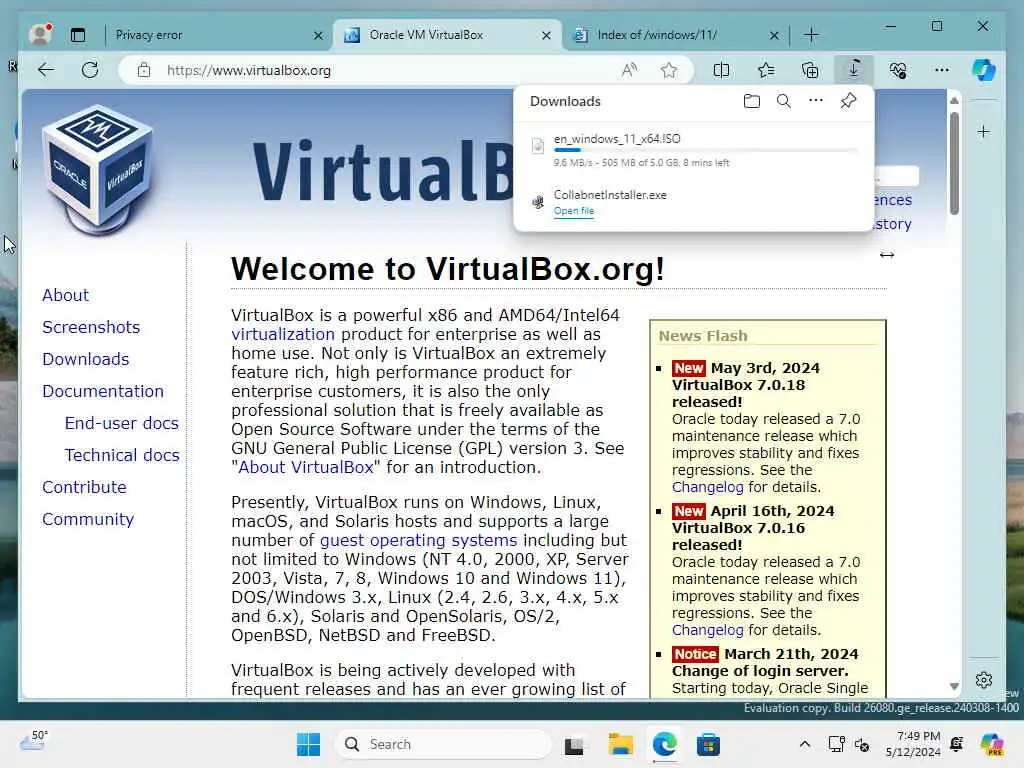Image resolution: width=1024 pixels, height=768 pixels.
Task: Toggle the Downloads toolbar icon
Action: click(854, 69)
